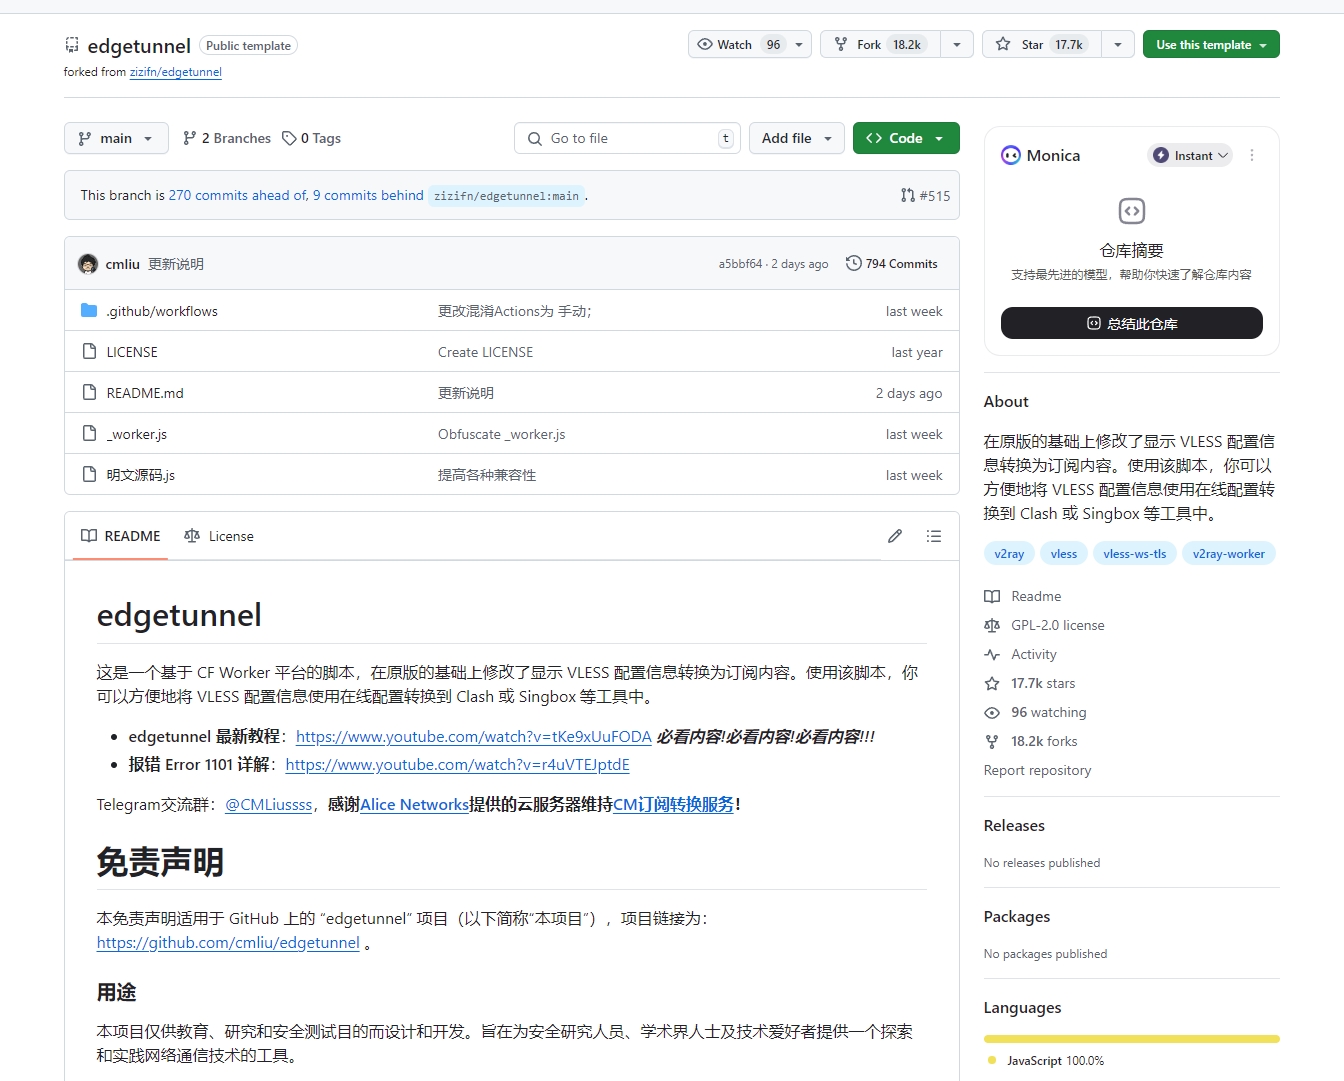This screenshot has height=1081, width=1344.
Task: Click the Readme book icon in About
Action: pos(992,596)
